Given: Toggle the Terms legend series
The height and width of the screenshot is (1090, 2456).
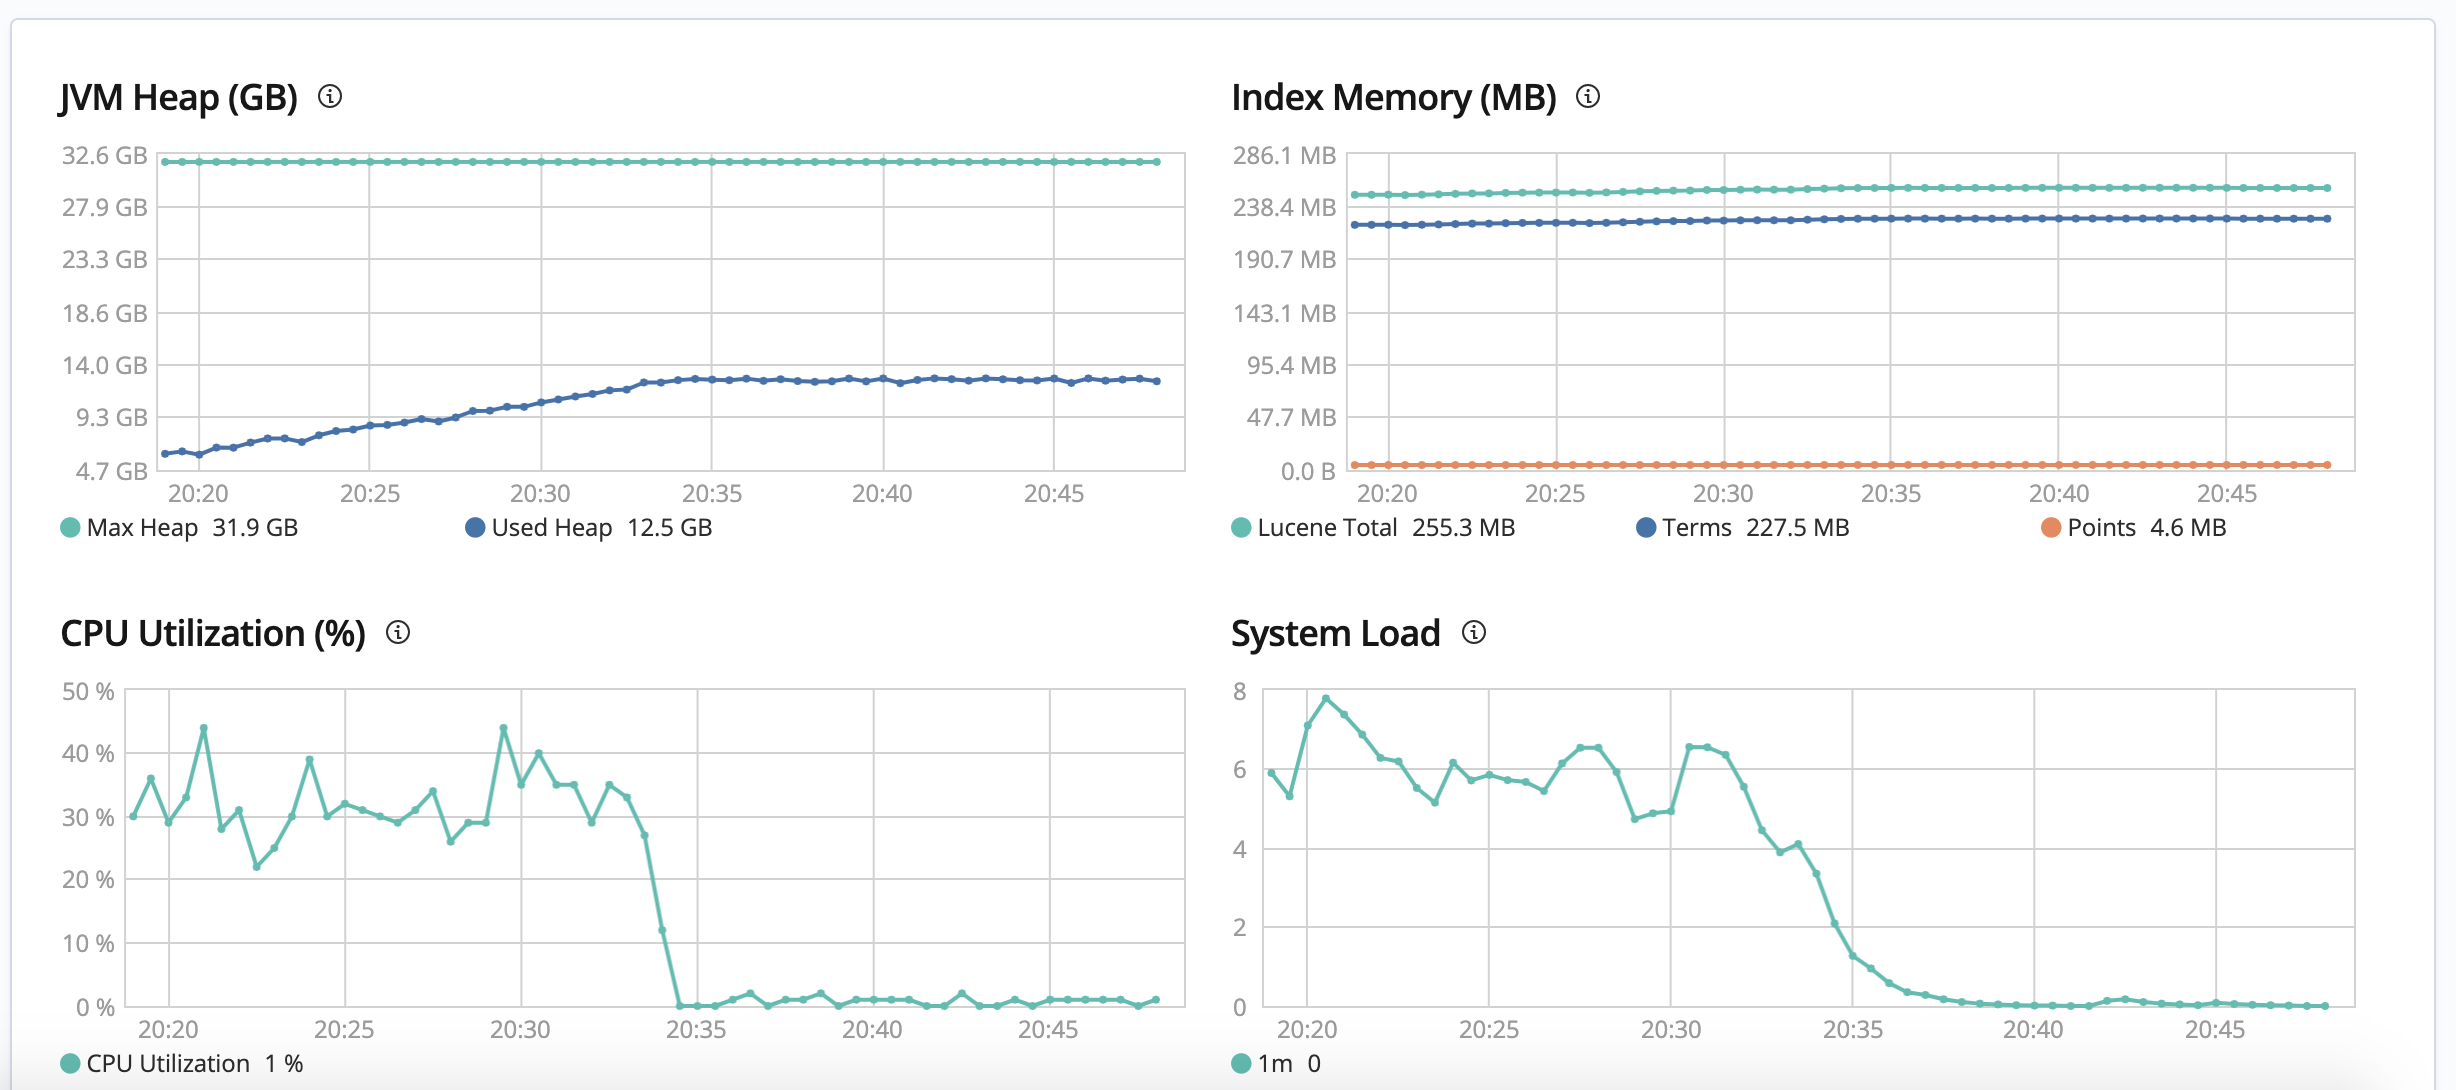Looking at the screenshot, I should tap(1743, 528).
